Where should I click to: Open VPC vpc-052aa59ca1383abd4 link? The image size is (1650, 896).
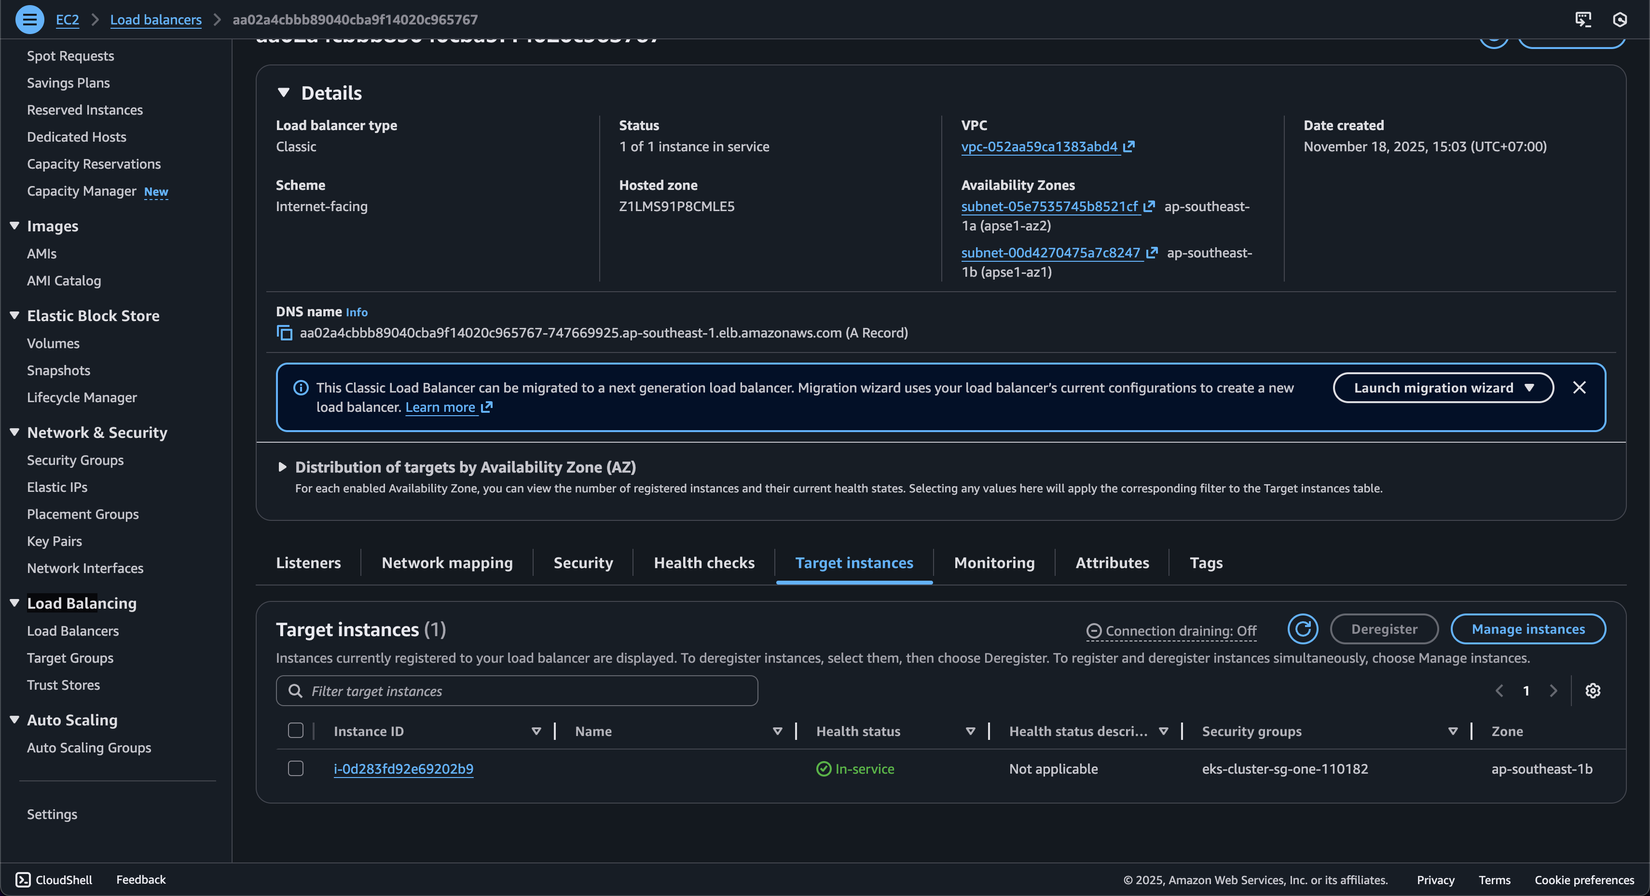pyautogui.click(x=1039, y=147)
